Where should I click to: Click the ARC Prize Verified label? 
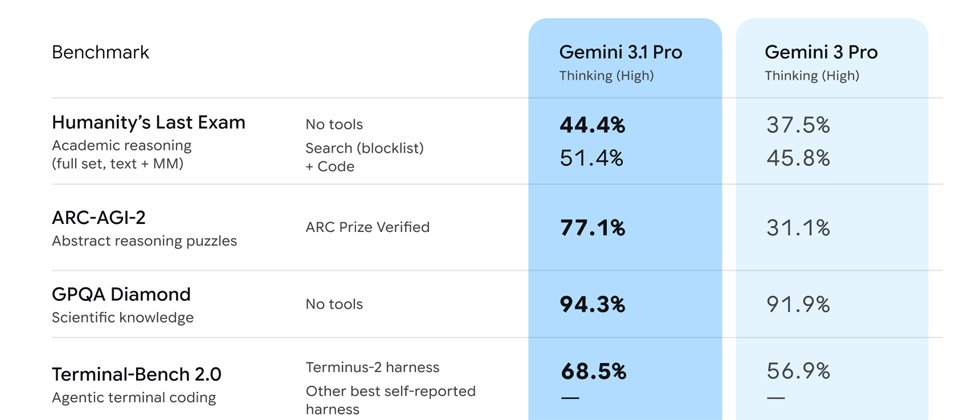[x=367, y=227]
